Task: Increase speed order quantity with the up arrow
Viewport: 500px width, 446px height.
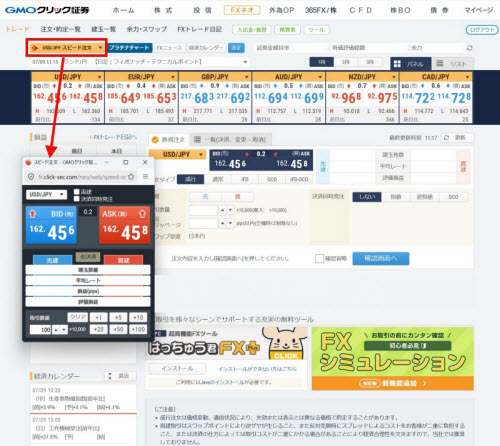Action: coord(56,330)
